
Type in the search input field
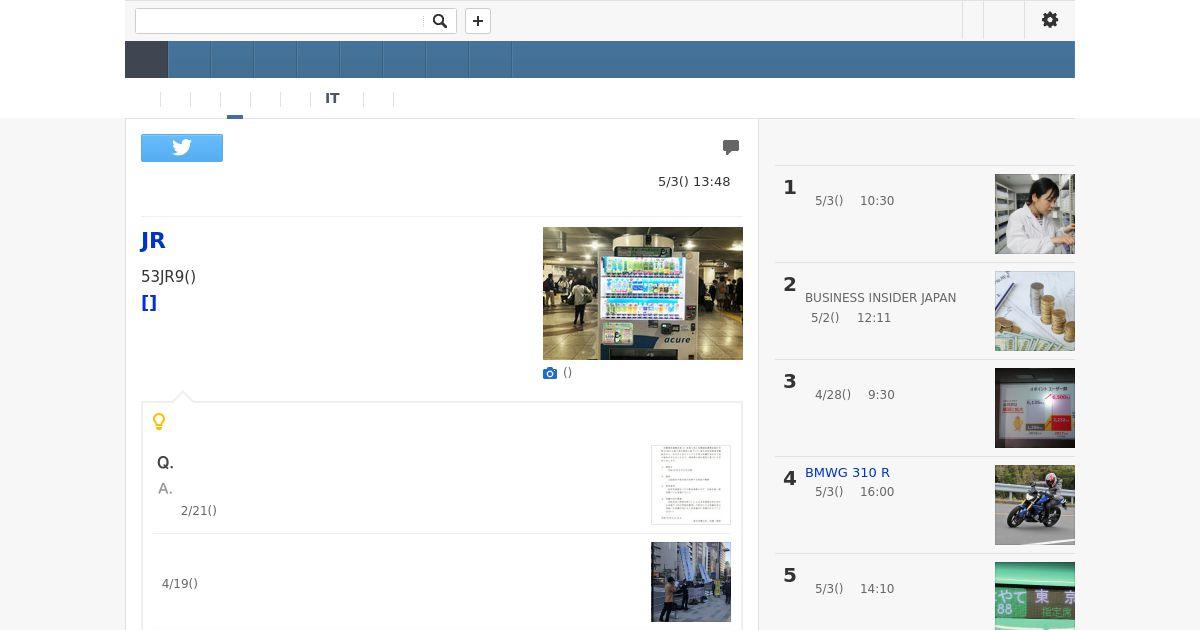tap(280, 21)
